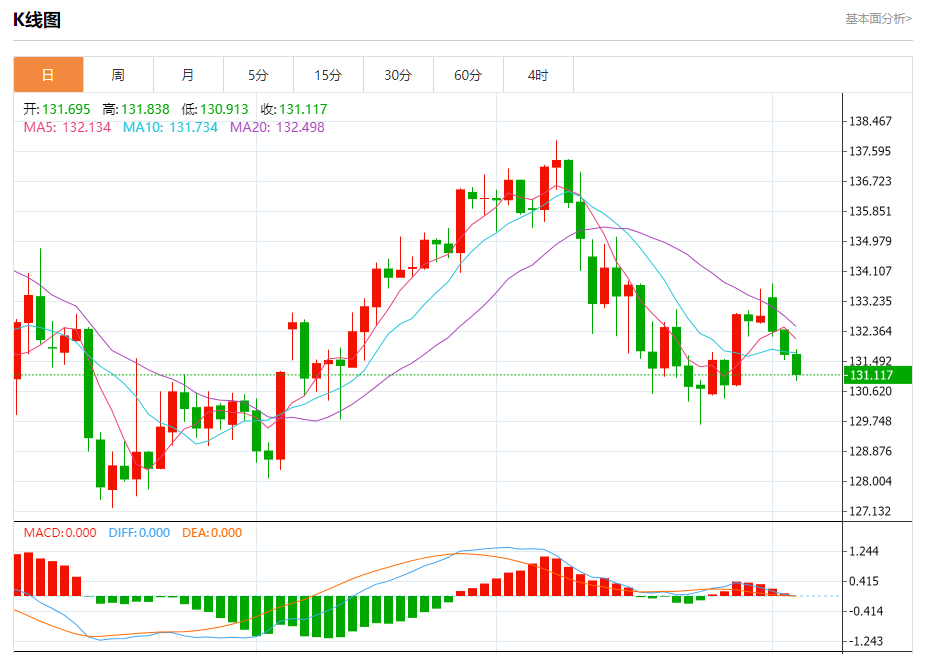This screenshot has width=926, height=654.
Task: Switch to the 月 monthly tab
Action: (188, 75)
